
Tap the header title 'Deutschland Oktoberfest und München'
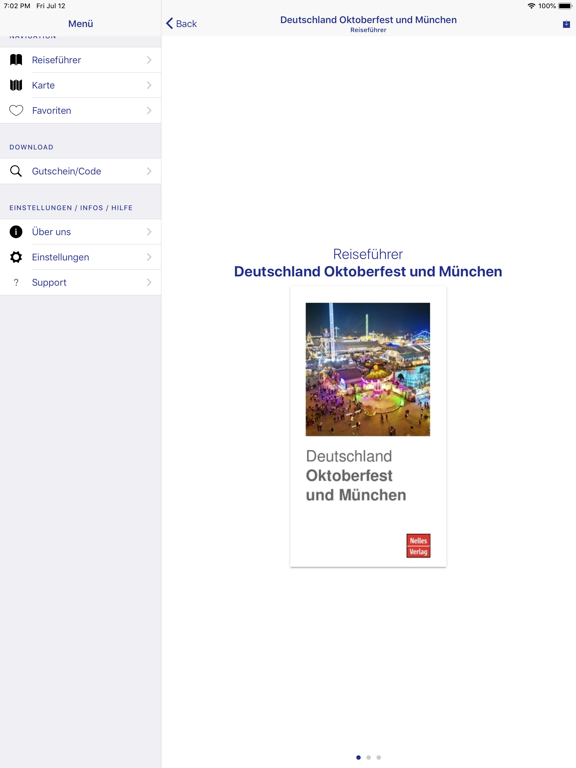(368, 20)
